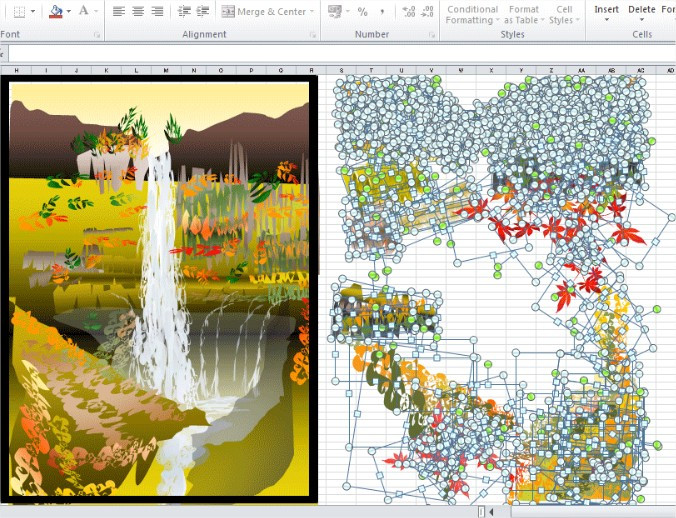Screen dimensions: 676x518
Task: Select column L header
Action: click(136, 70)
